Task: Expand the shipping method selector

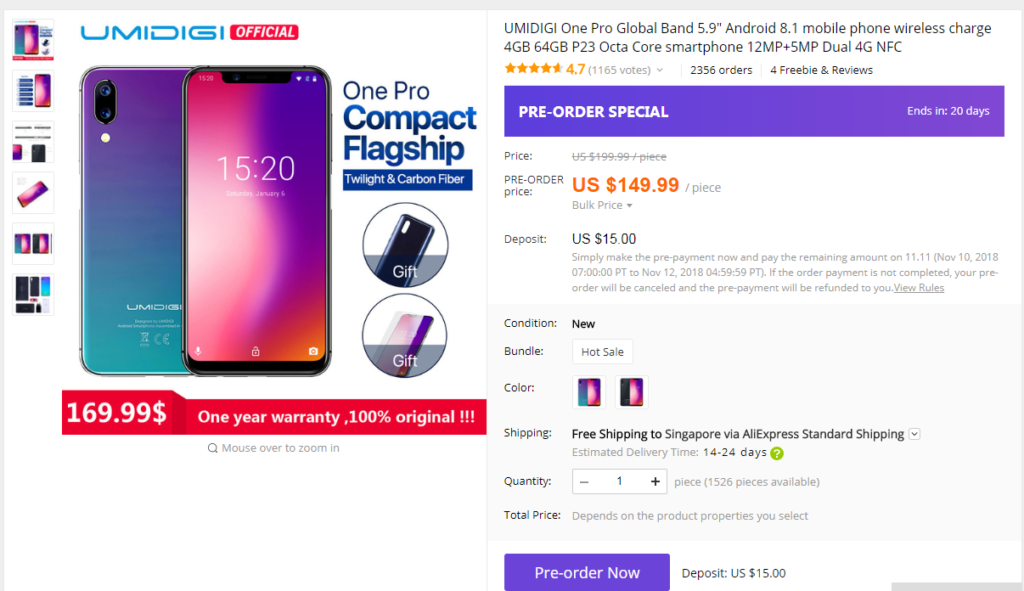Action: 915,434
